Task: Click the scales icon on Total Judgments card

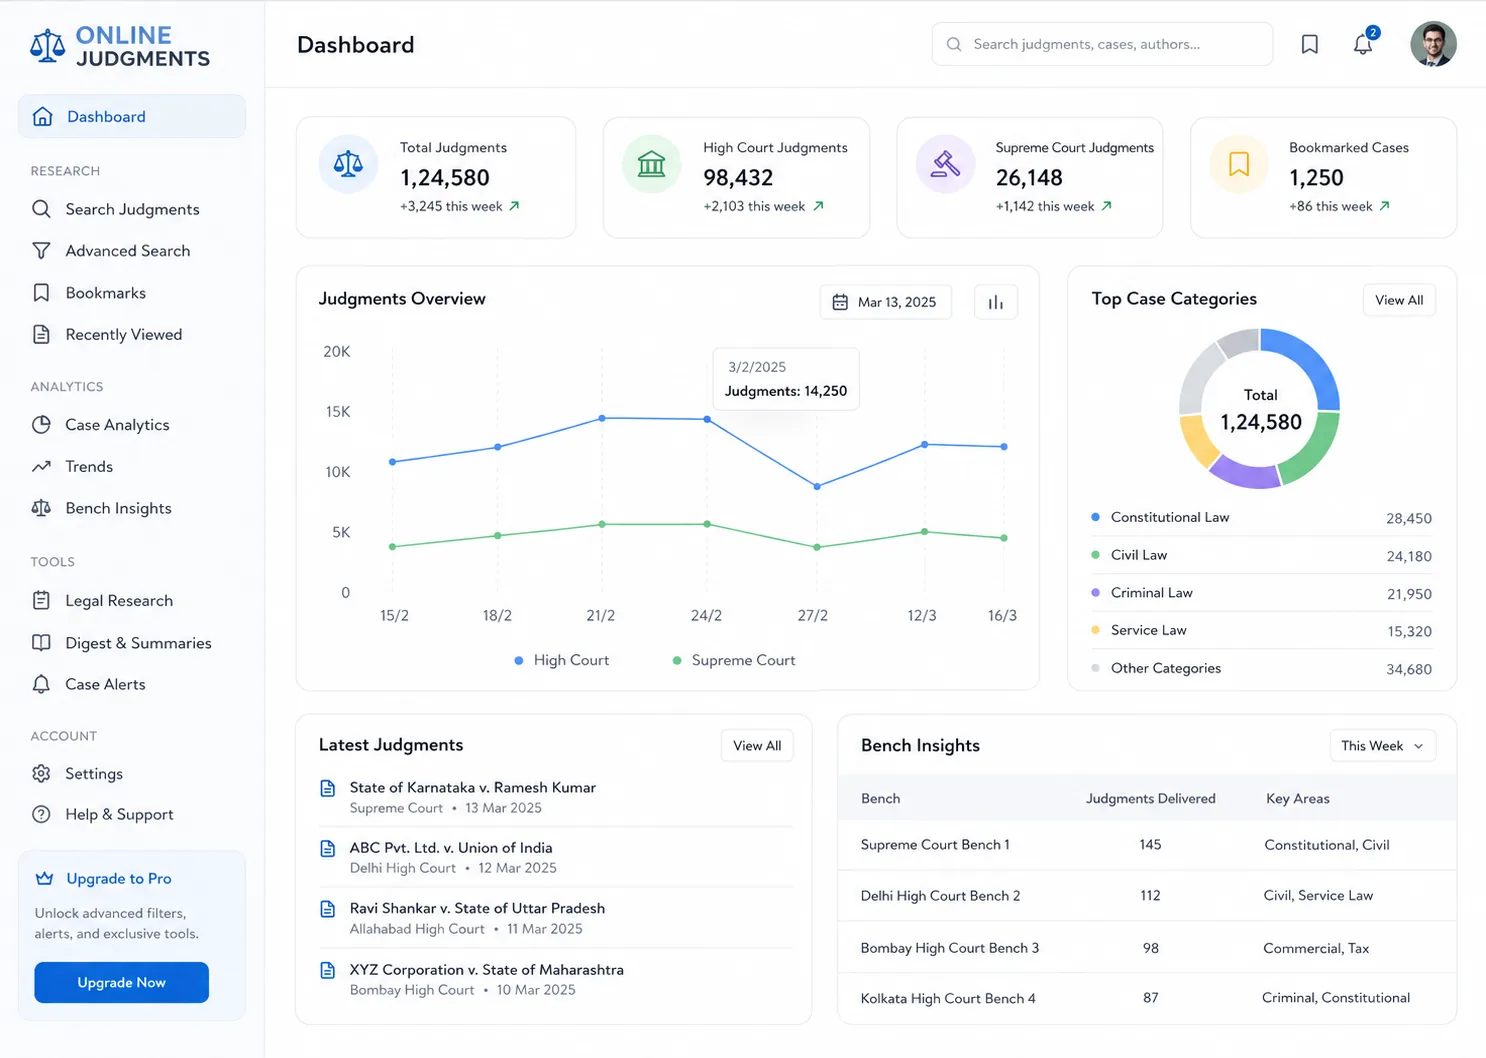Action: pos(348,164)
